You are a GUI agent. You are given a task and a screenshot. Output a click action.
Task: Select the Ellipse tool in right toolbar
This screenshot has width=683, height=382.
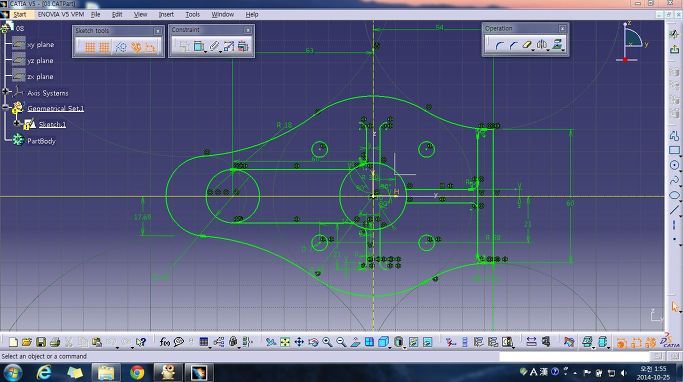[674, 195]
